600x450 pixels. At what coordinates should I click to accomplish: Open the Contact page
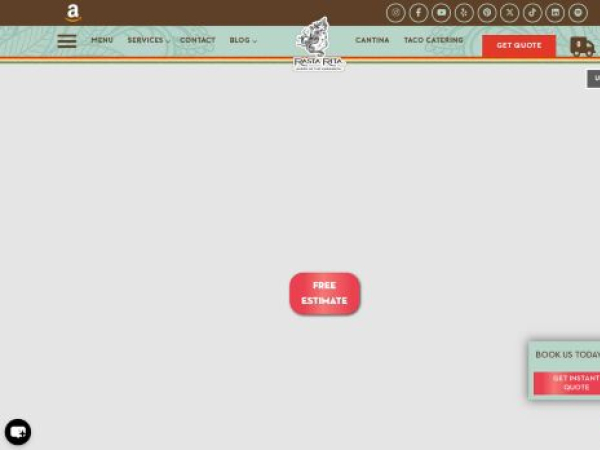(x=197, y=41)
